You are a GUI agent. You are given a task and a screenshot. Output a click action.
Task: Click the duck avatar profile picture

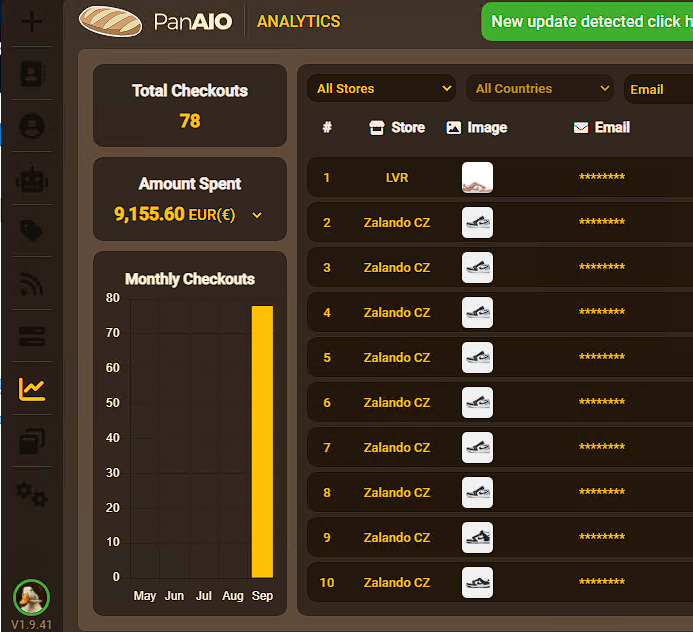[31, 598]
